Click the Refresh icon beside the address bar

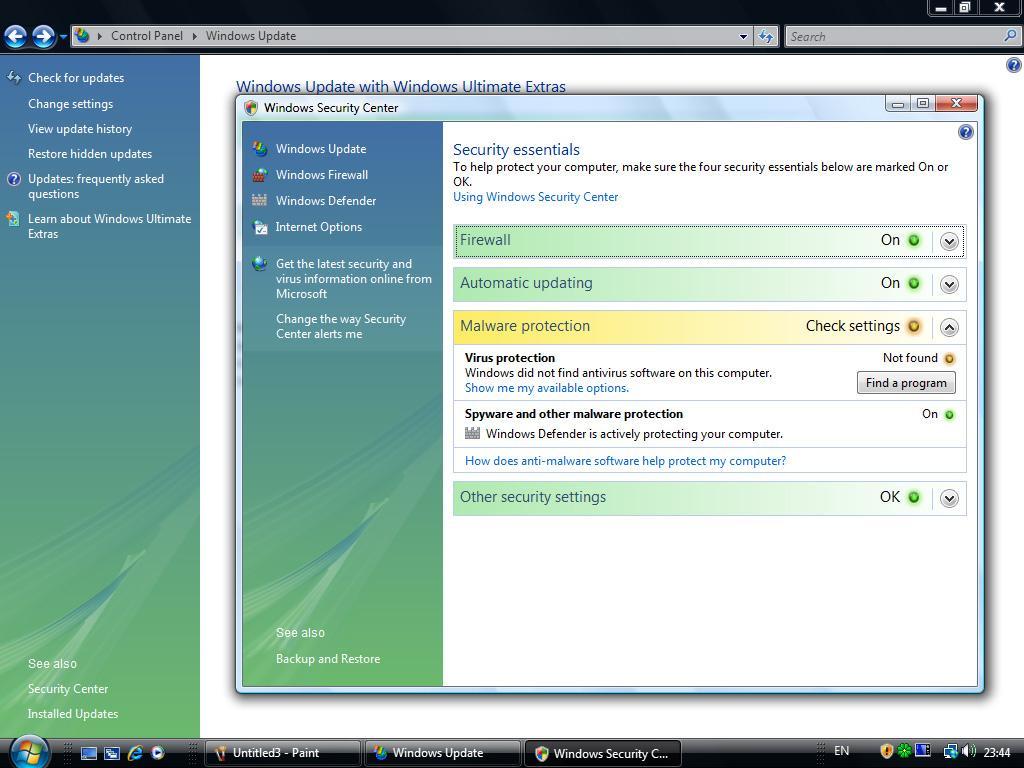pos(766,37)
